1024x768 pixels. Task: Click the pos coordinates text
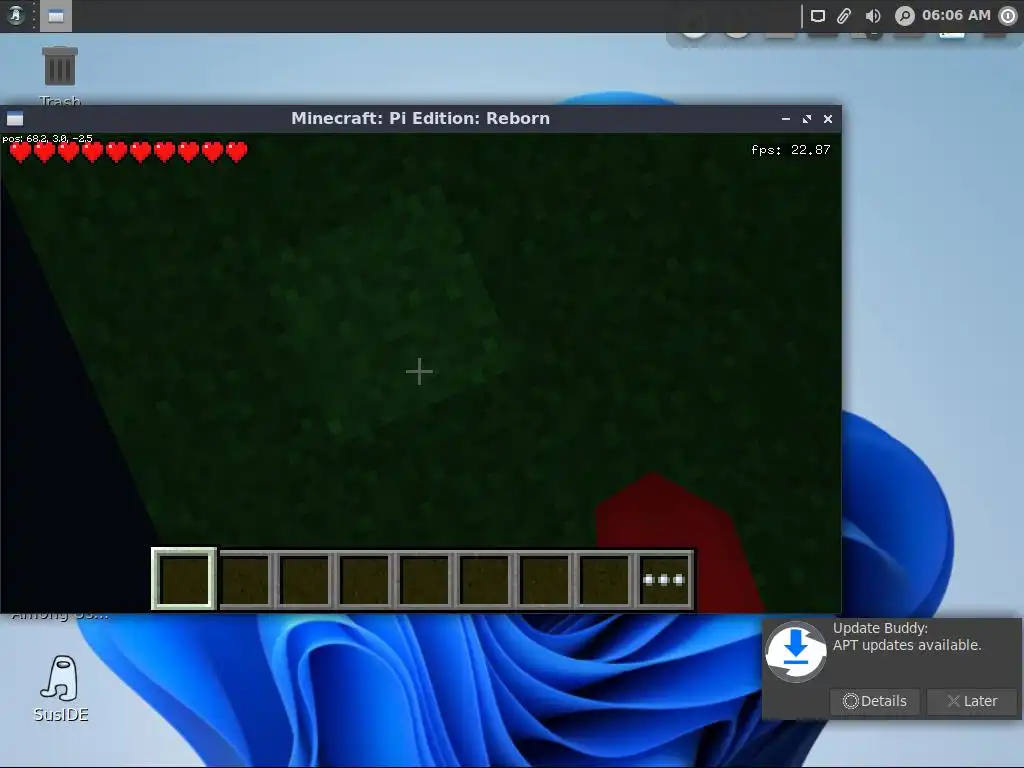[48, 138]
